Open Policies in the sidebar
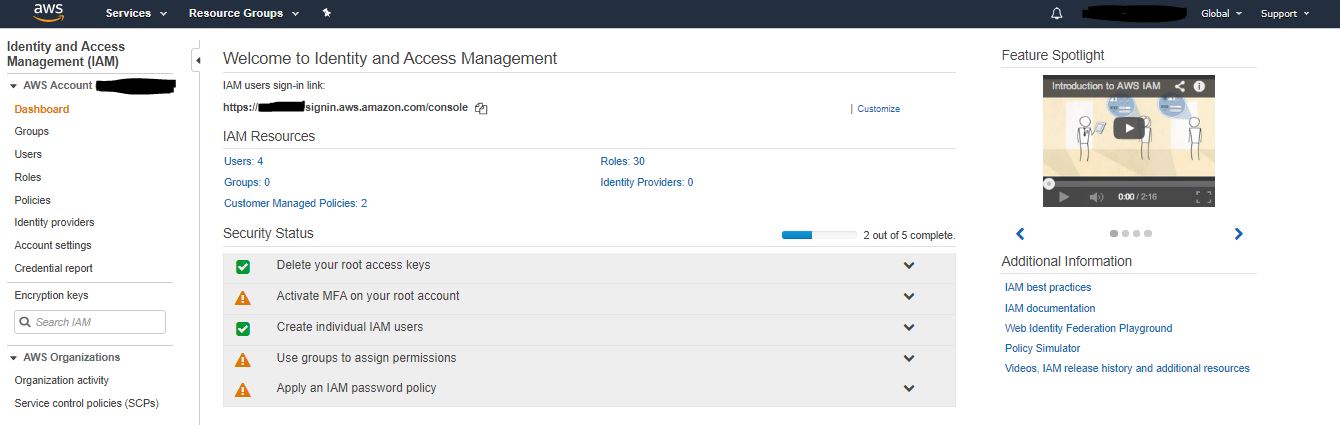The image size is (1340, 425). point(33,200)
